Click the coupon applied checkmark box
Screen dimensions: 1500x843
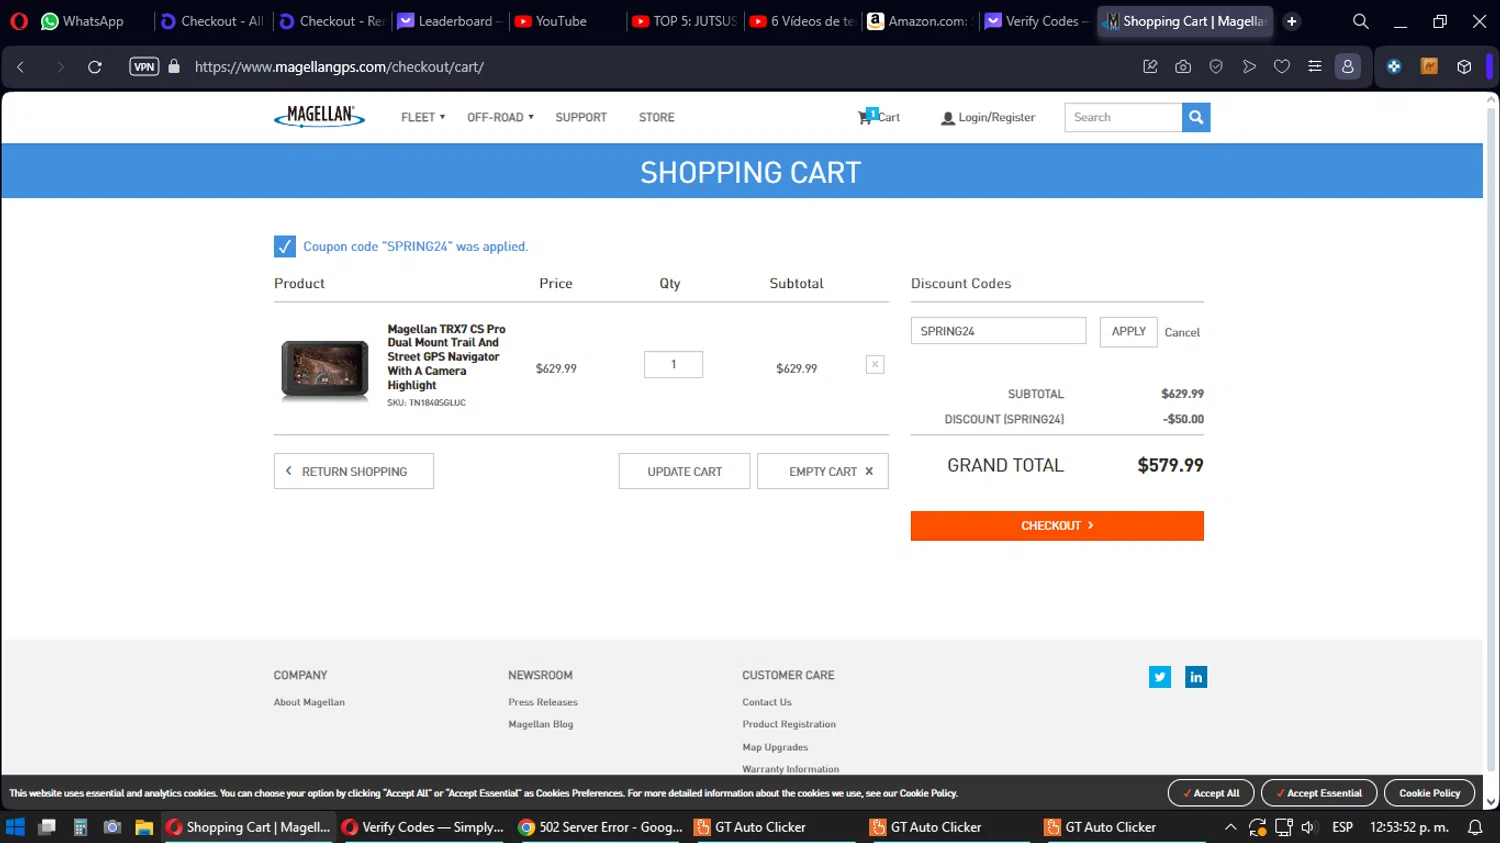285,246
